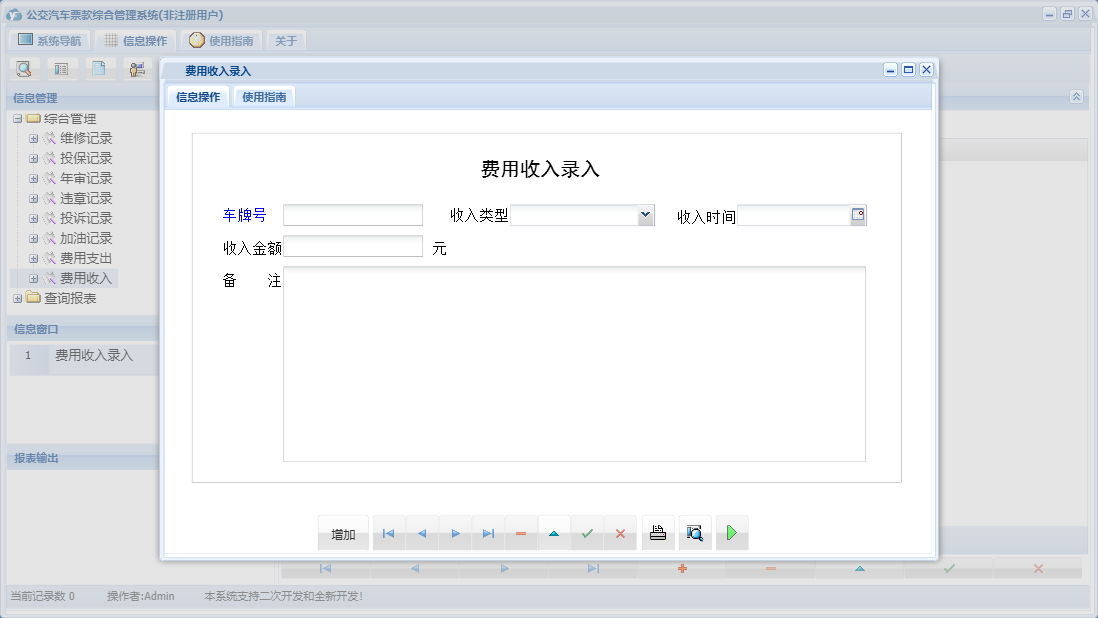Click the new document toolbar icon

[x=99, y=68]
